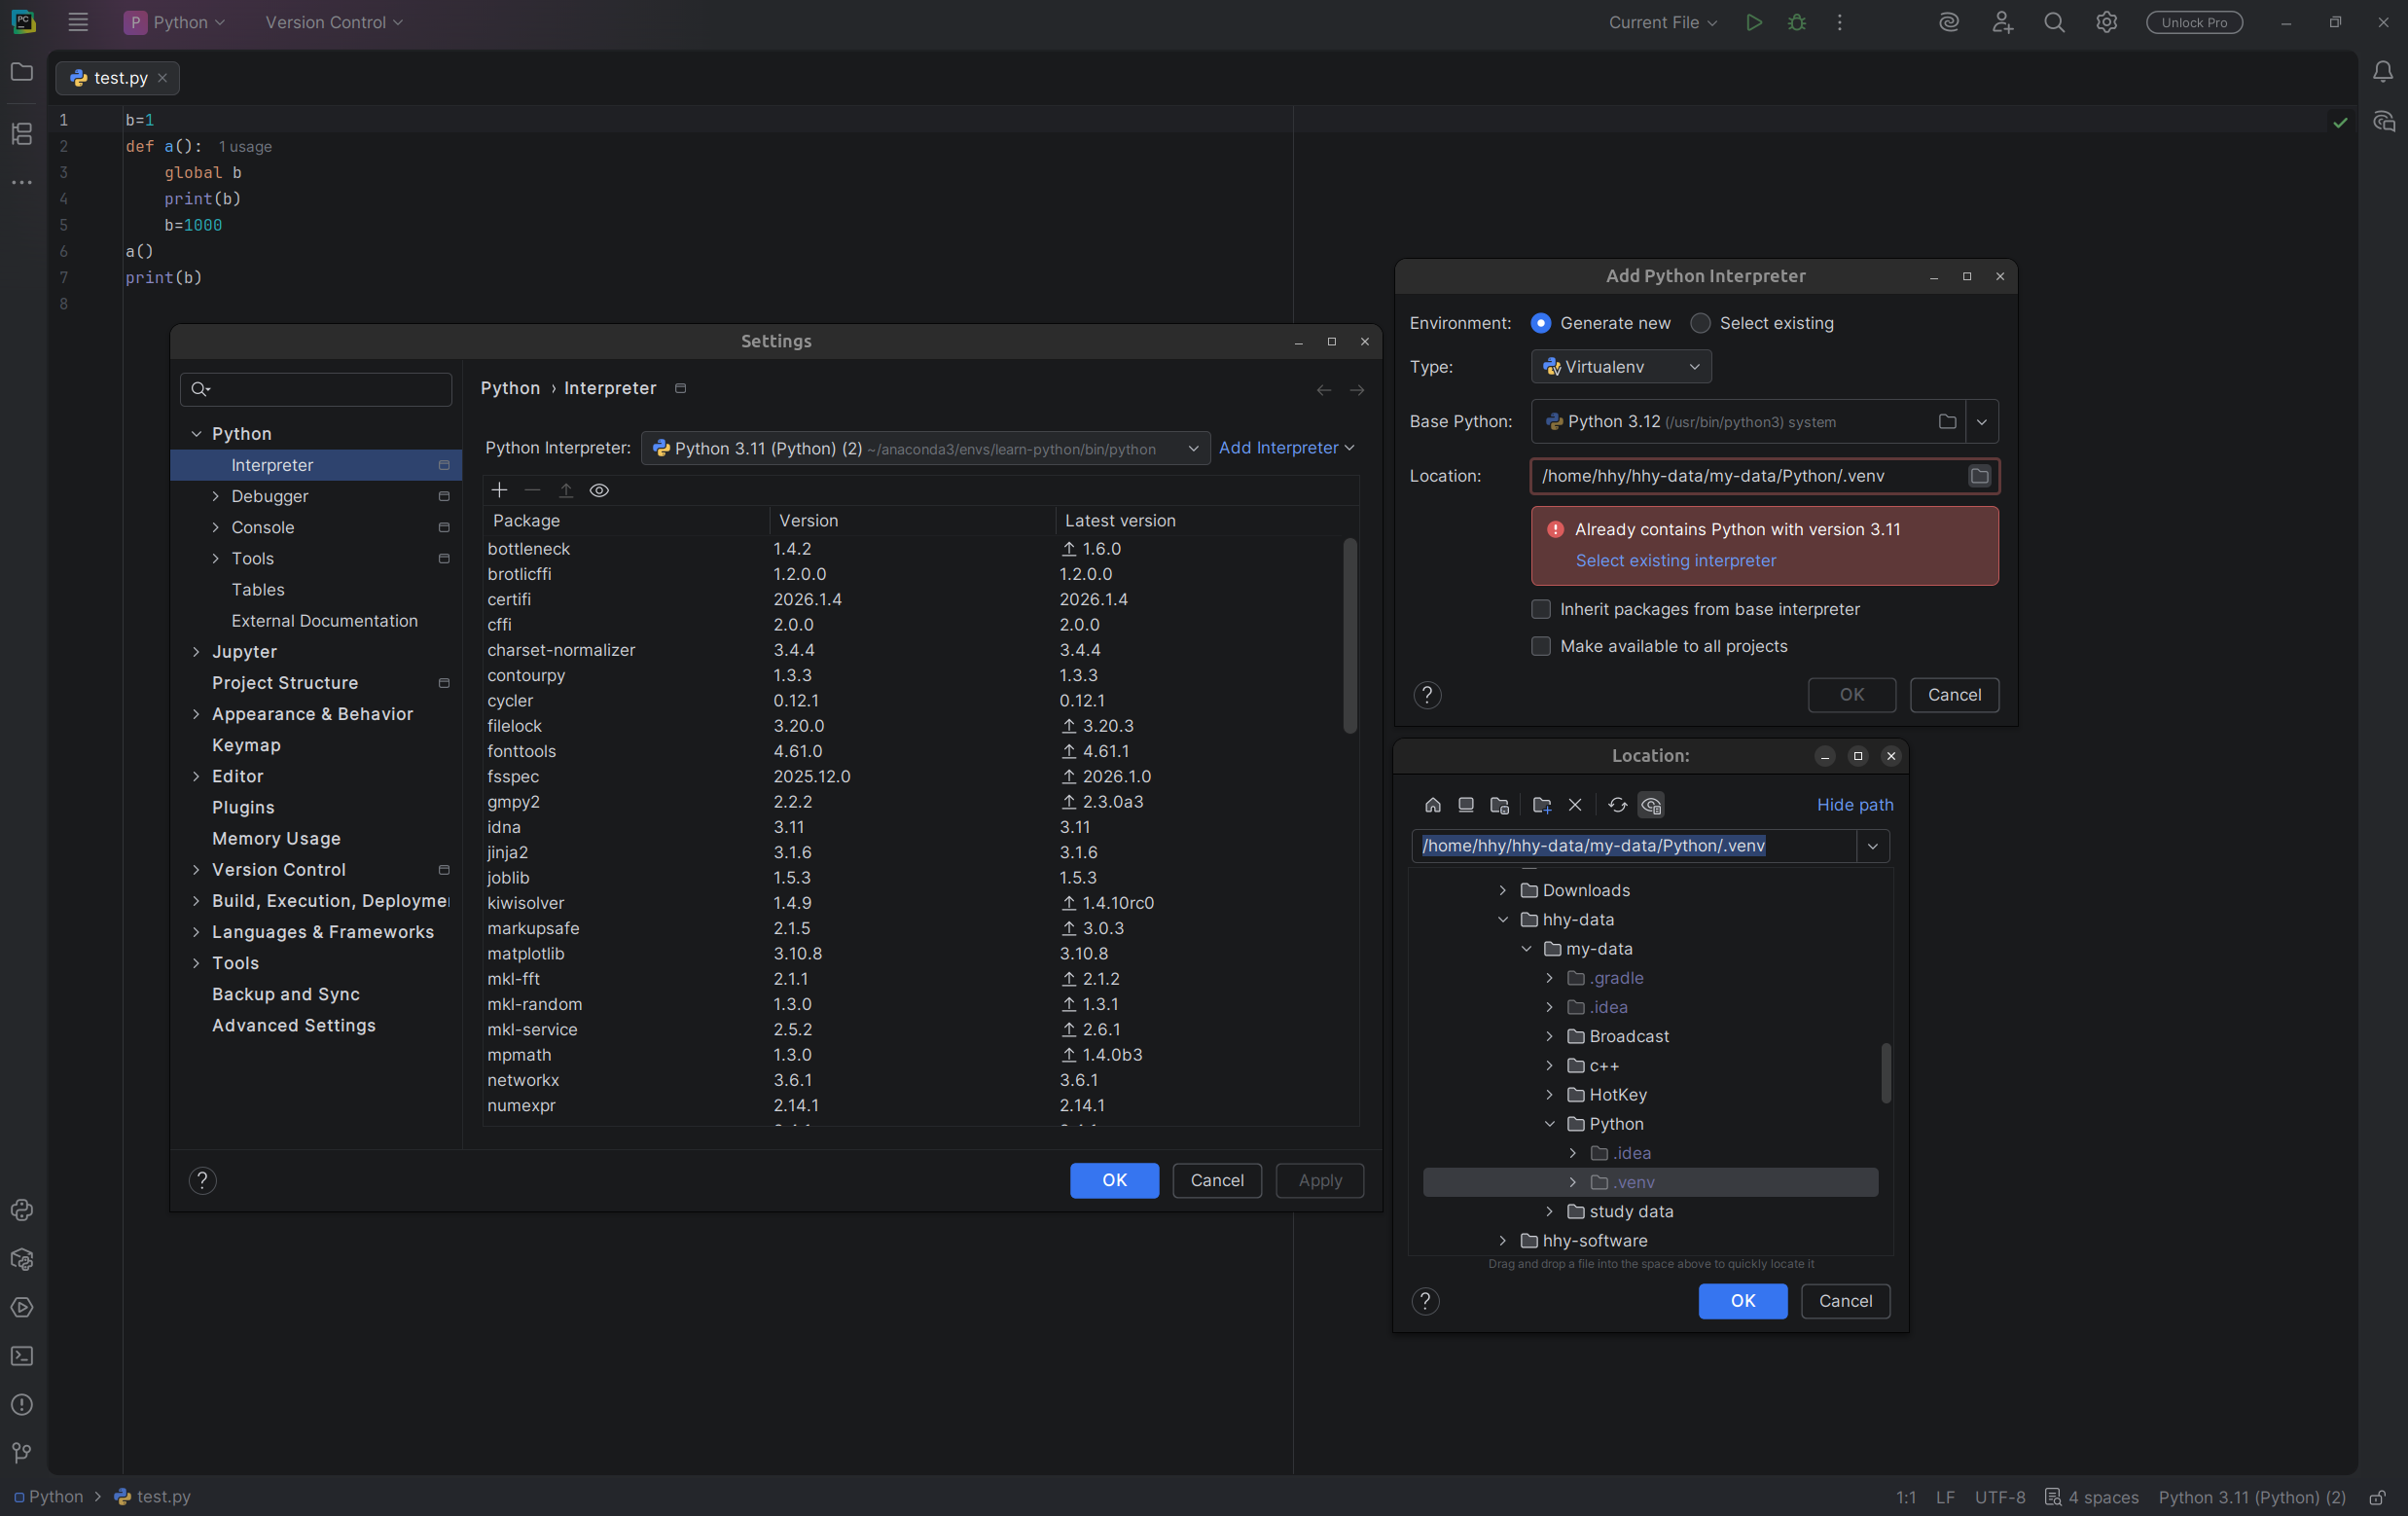2408x1516 pixels.
Task: Open the Terminal tool window icon
Action: coord(22,1356)
